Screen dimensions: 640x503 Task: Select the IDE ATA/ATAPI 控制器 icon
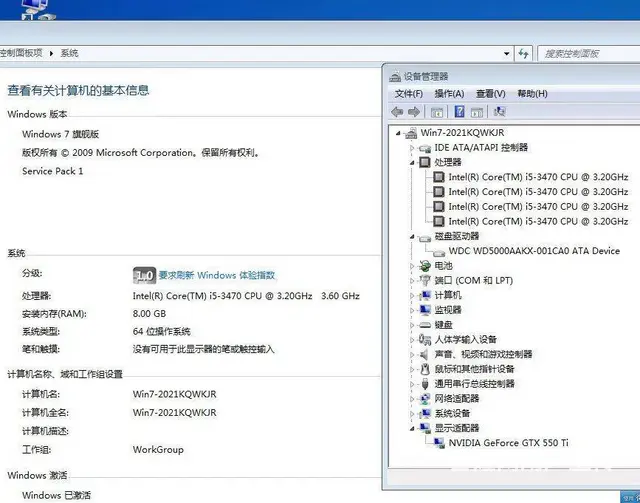(425, 148)
